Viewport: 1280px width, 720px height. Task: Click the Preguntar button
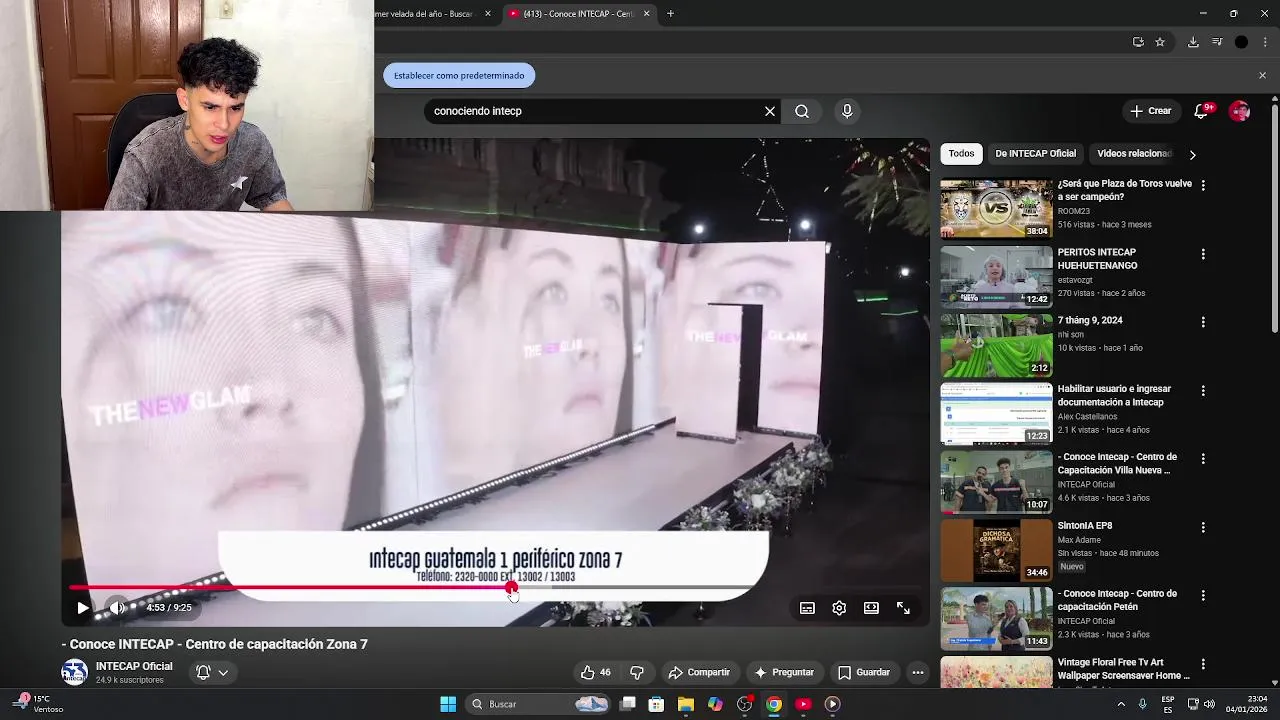click(784, 672)
